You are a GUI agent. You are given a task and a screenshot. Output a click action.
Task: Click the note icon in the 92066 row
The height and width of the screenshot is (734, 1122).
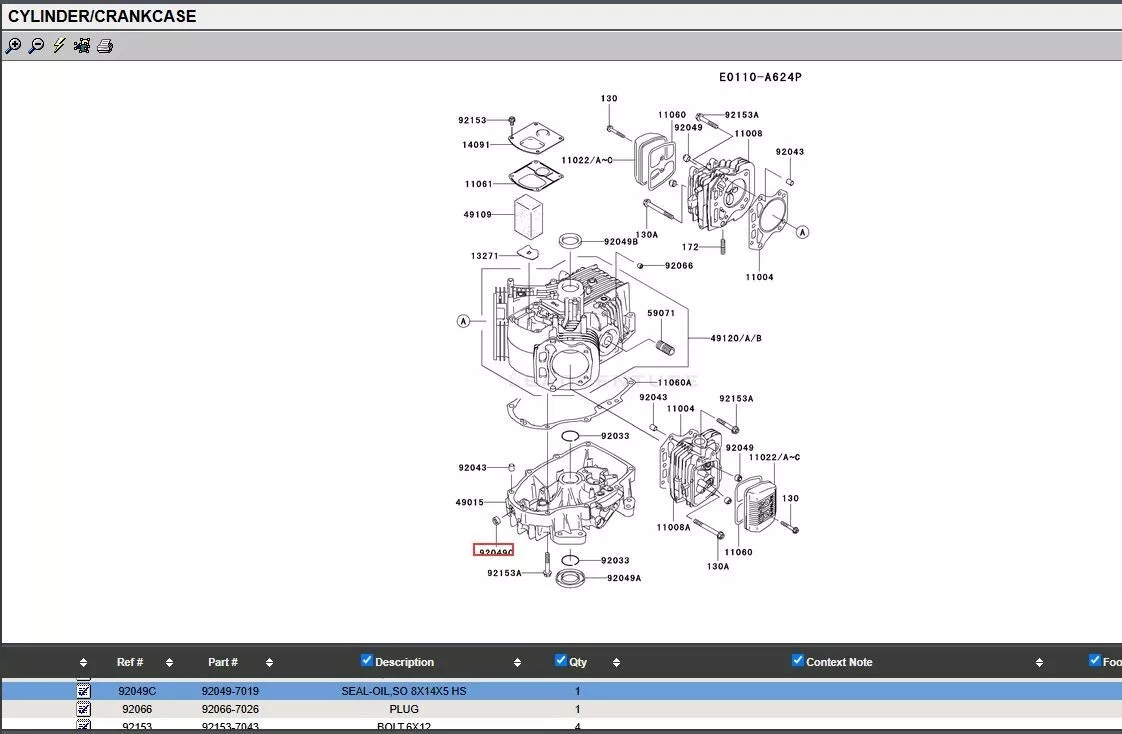84,709
